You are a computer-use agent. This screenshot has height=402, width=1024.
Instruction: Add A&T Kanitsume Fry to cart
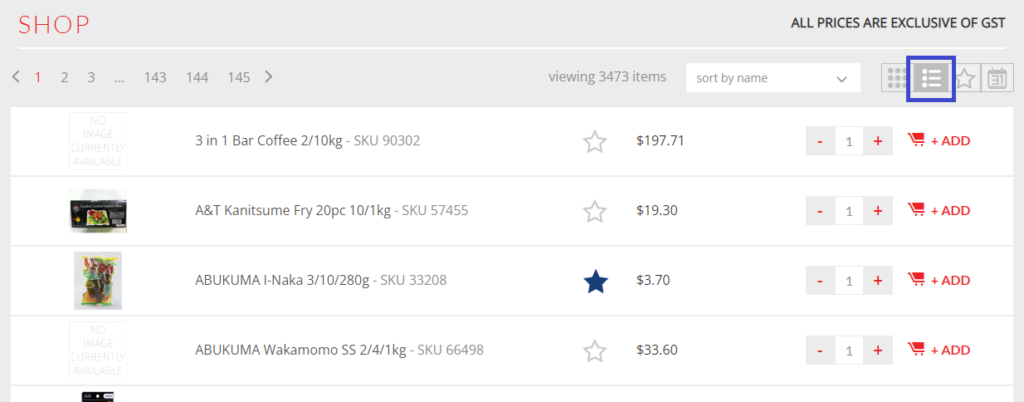coord(938,211)
